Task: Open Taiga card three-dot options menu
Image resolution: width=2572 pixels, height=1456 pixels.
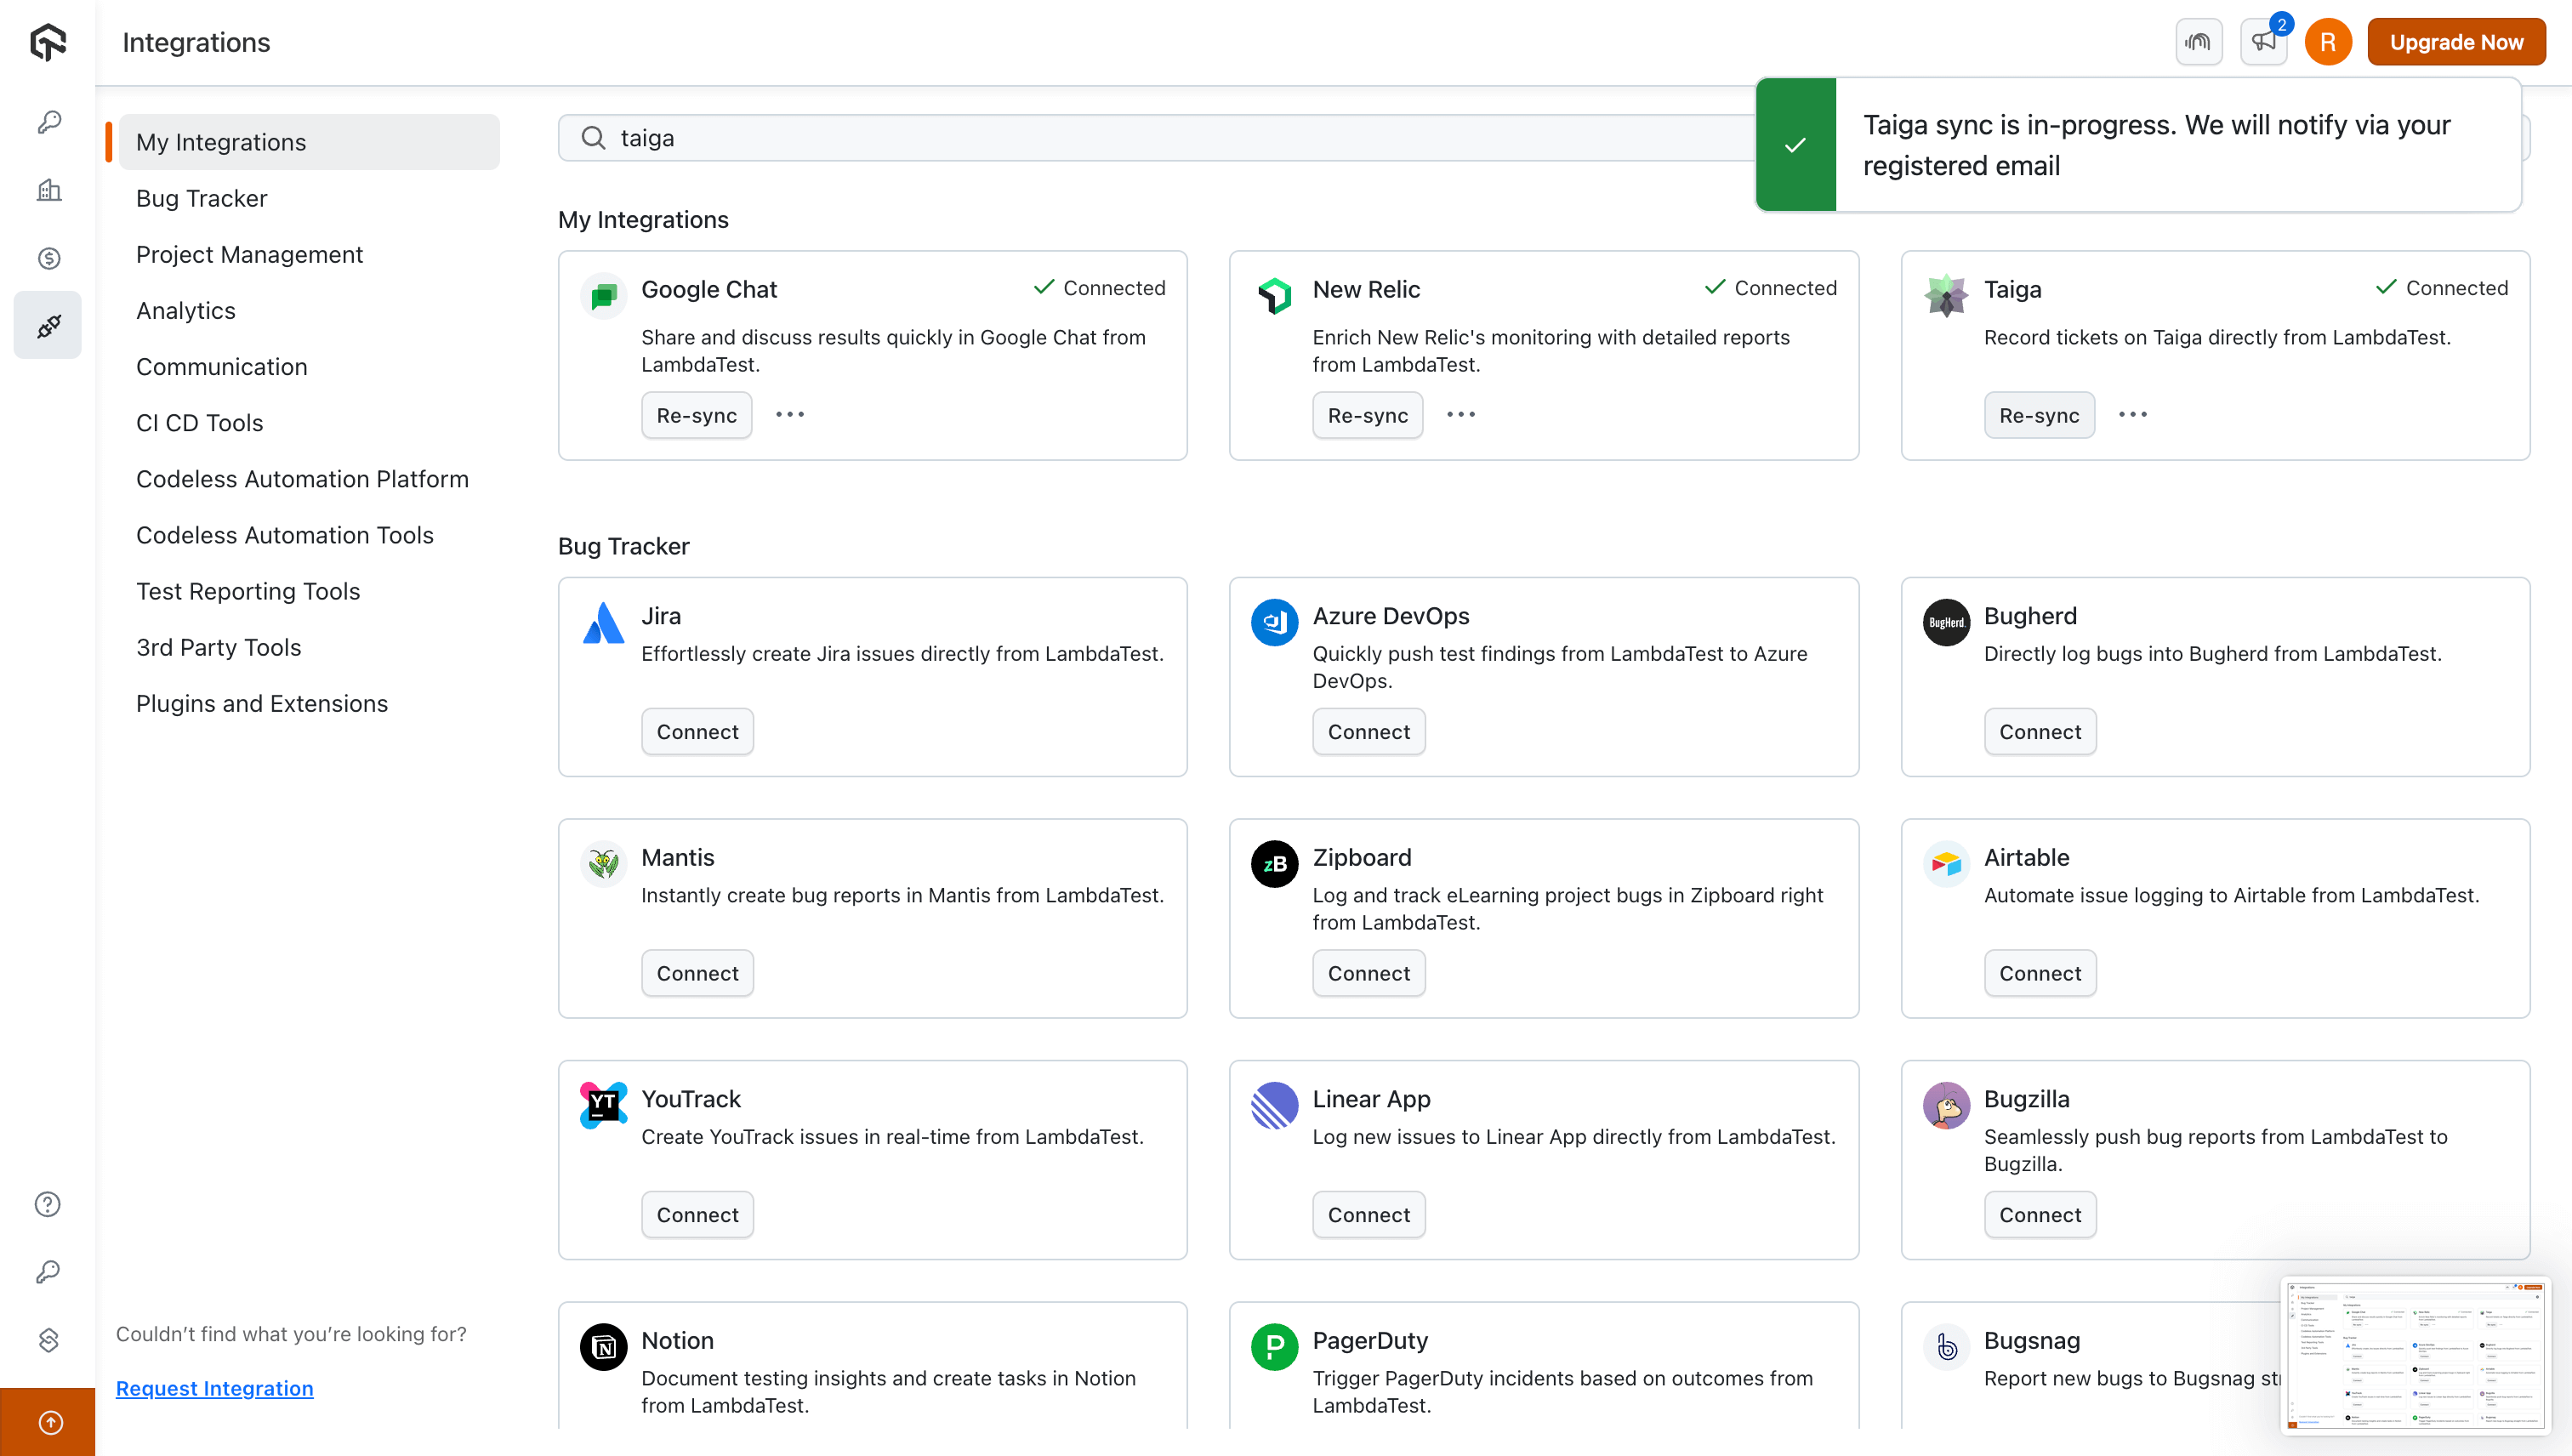Action: [2132, 415]
